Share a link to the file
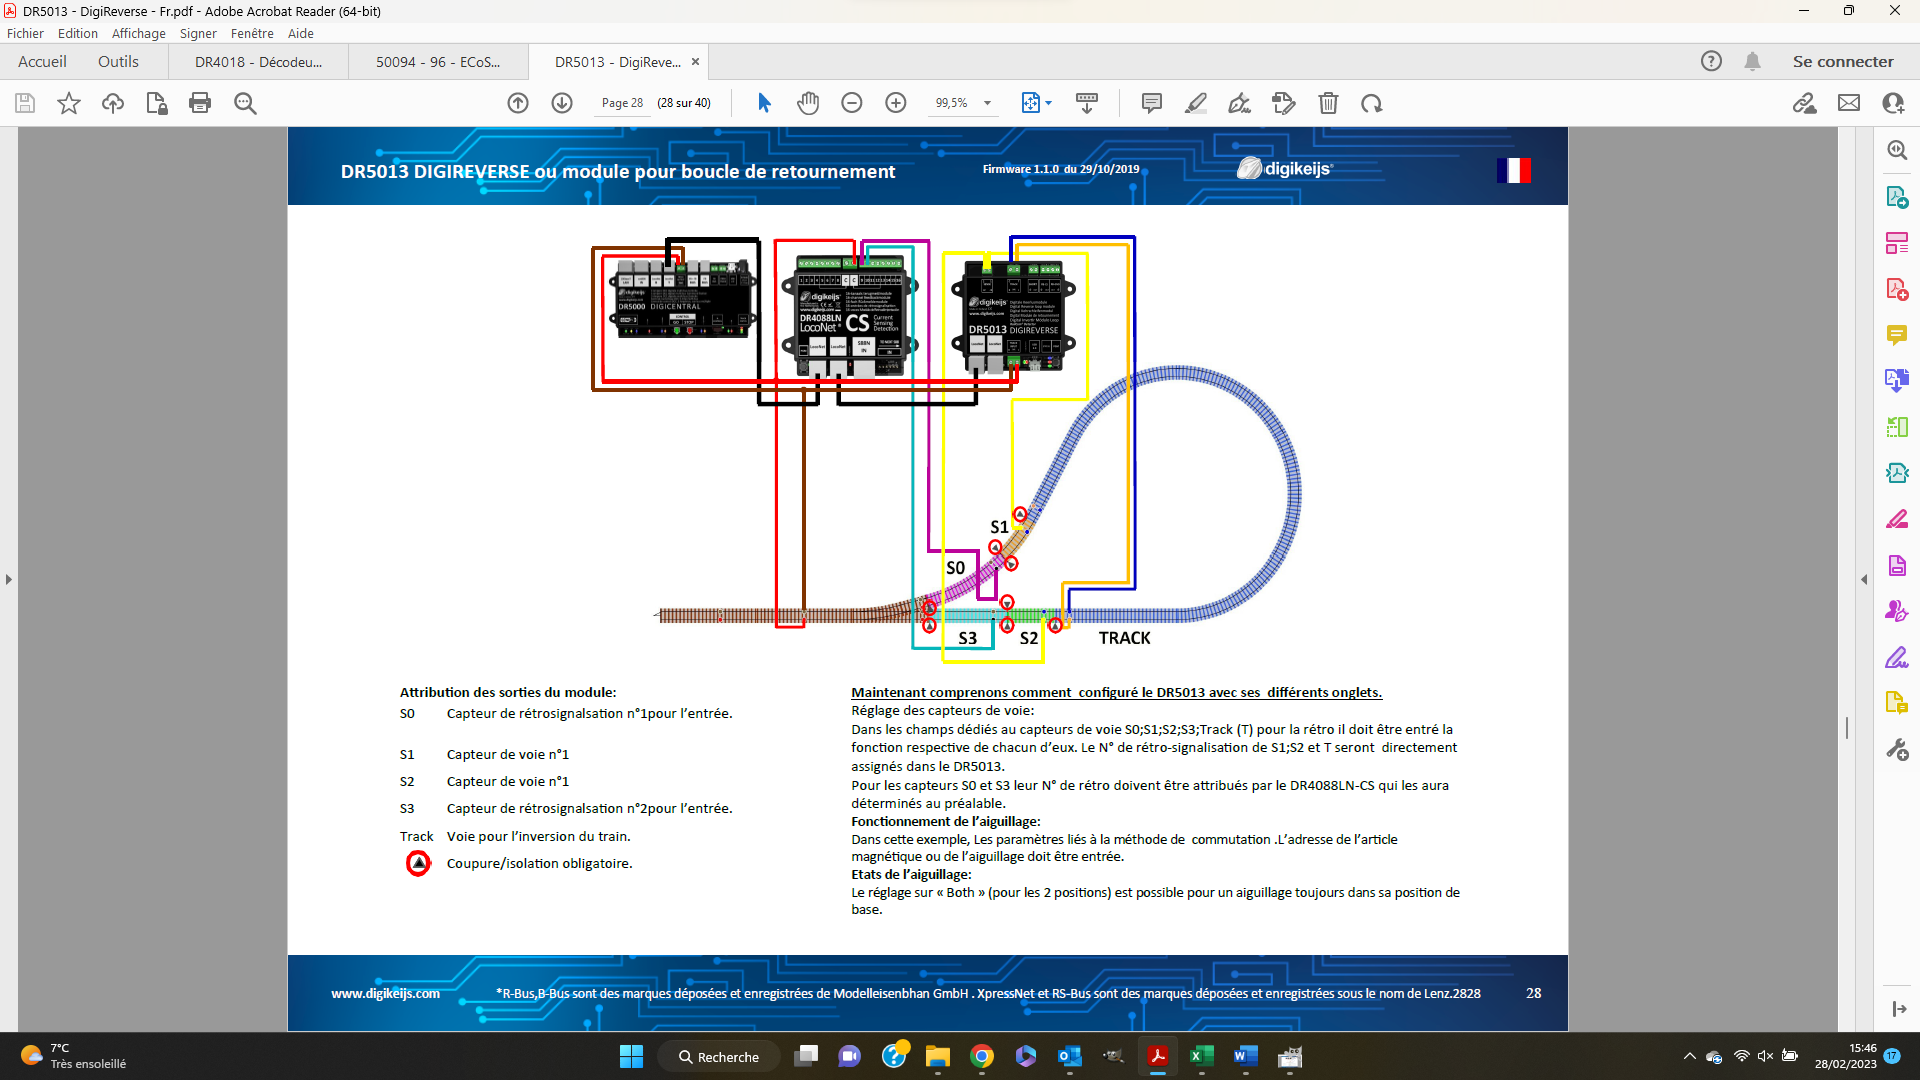The width and height of the screenshot is (1920, 1080). click(1805, 103)
